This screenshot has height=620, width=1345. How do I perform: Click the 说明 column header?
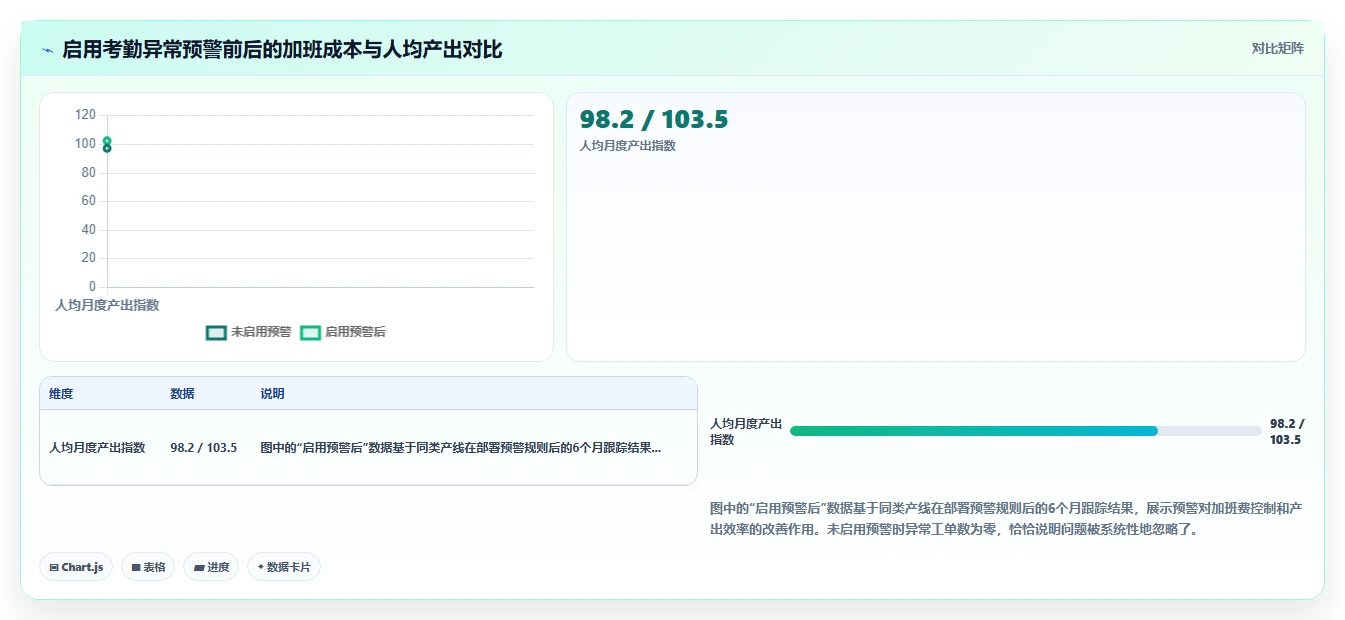tap(272, 394)
